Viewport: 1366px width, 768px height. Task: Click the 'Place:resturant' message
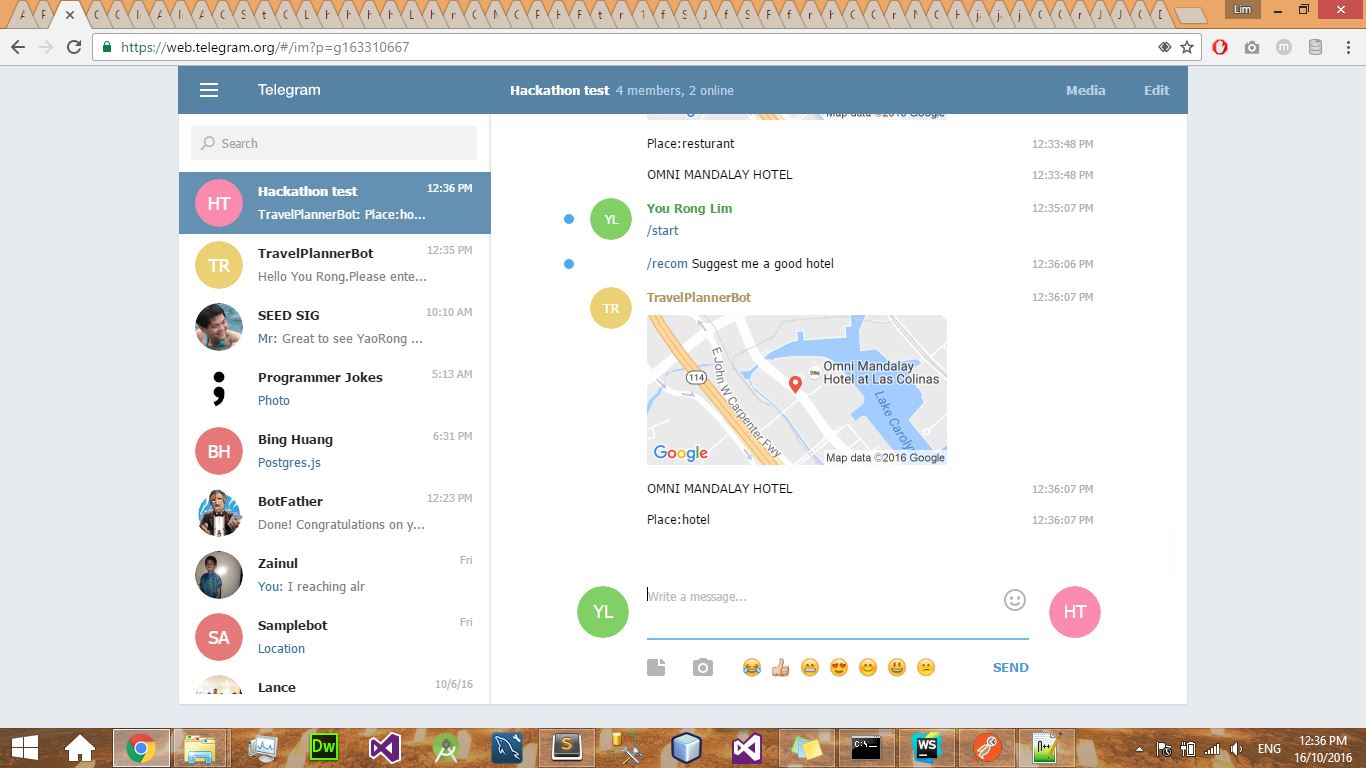pos(691,144)
